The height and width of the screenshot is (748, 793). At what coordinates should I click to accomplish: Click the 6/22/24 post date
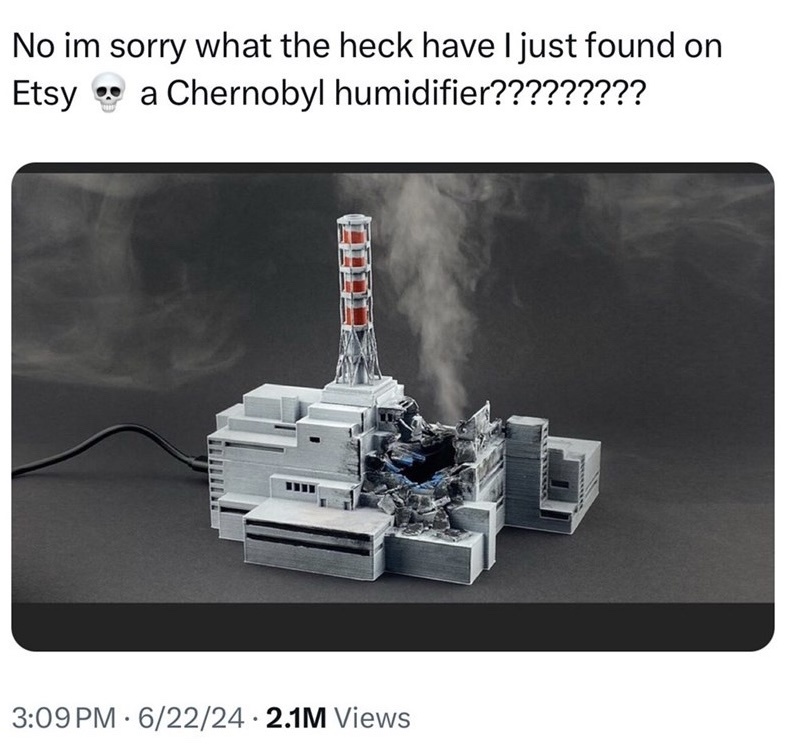[x=185, y=718]
